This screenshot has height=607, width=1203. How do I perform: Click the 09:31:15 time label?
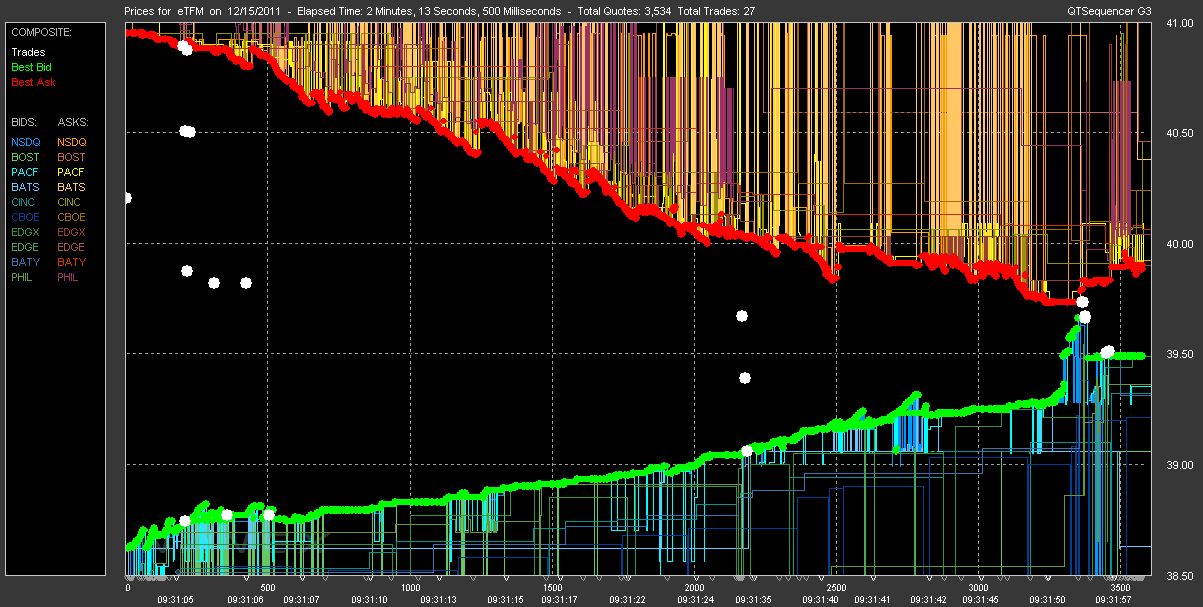tap(504, 600)
